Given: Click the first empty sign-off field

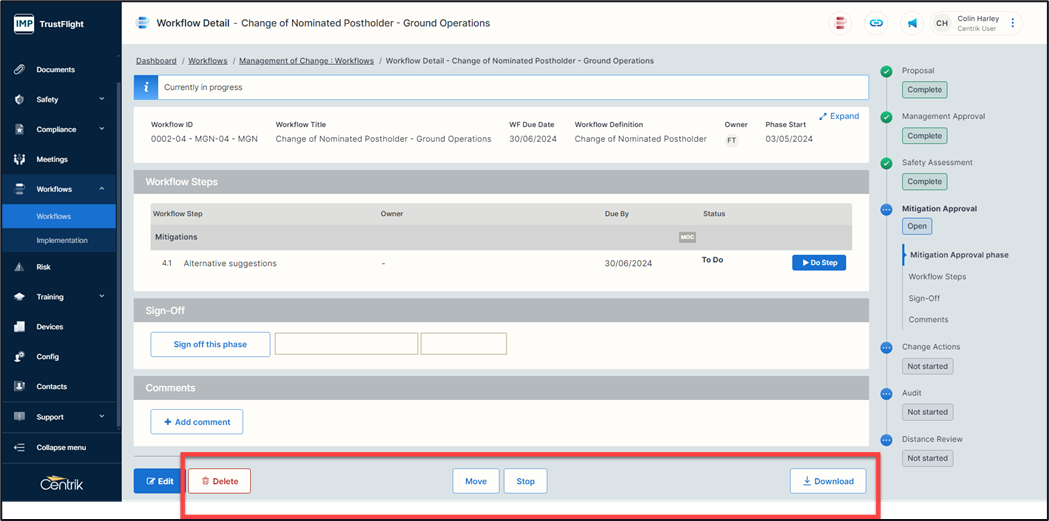Looking at the screenshot, I should 346,344.
